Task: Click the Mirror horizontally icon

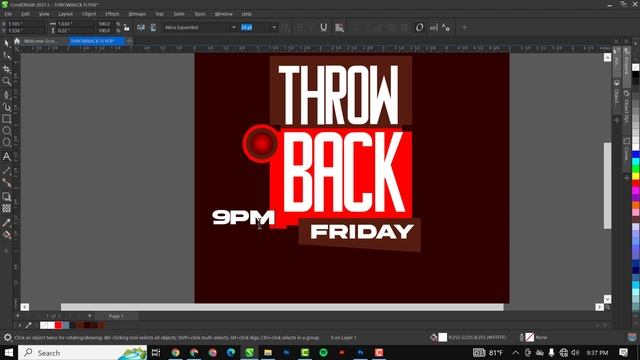Action: (x=141, y=27)
